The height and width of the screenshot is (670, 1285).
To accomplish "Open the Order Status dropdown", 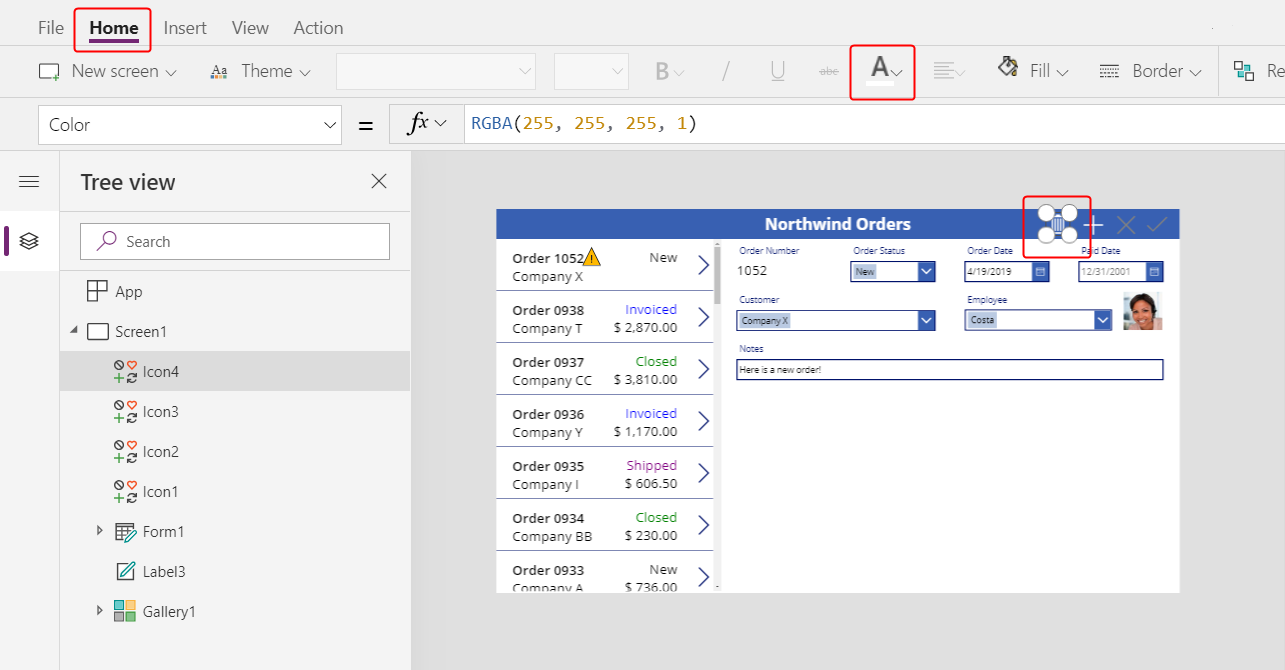I will click(x=926, y=271).
